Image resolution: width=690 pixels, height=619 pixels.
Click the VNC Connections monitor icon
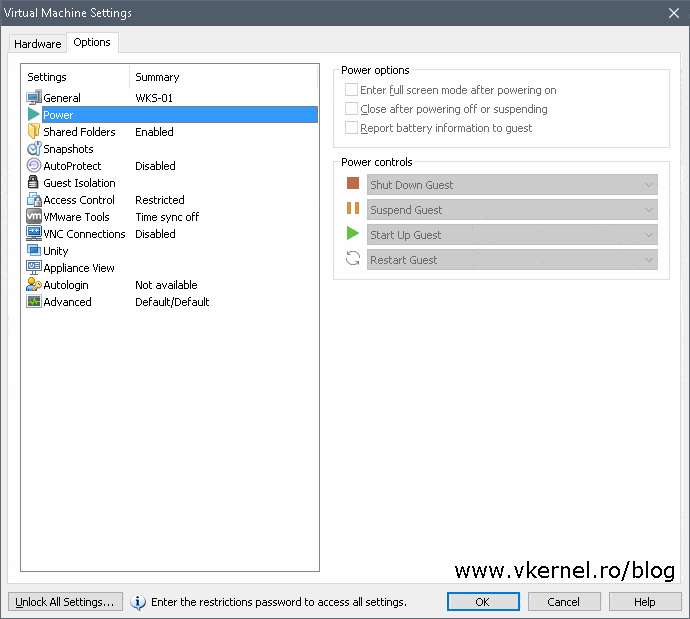[x=34, y=233]
